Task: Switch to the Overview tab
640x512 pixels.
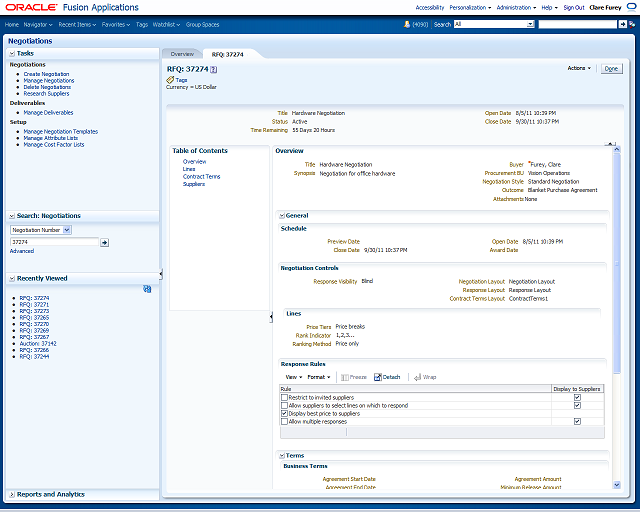Action: point(182,54)
